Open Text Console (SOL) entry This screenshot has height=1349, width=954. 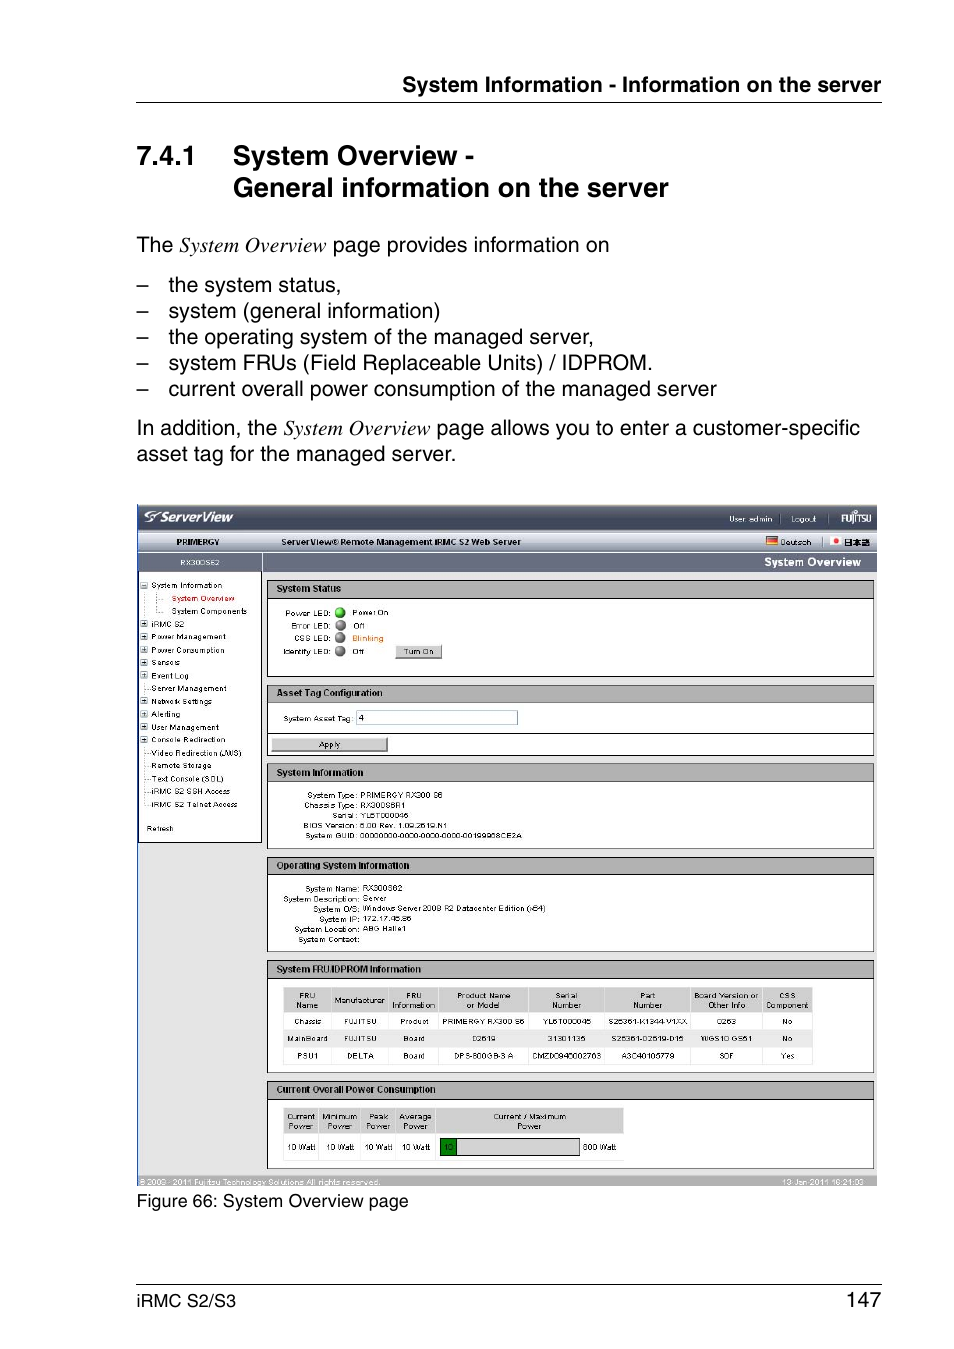tap(187, 779)
